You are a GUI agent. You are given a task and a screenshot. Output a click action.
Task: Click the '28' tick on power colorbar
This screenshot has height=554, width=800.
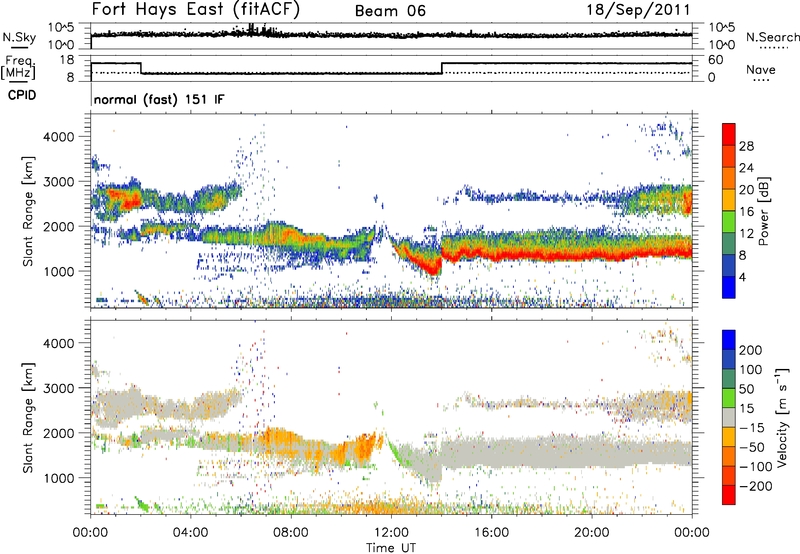tap(746, 146)
